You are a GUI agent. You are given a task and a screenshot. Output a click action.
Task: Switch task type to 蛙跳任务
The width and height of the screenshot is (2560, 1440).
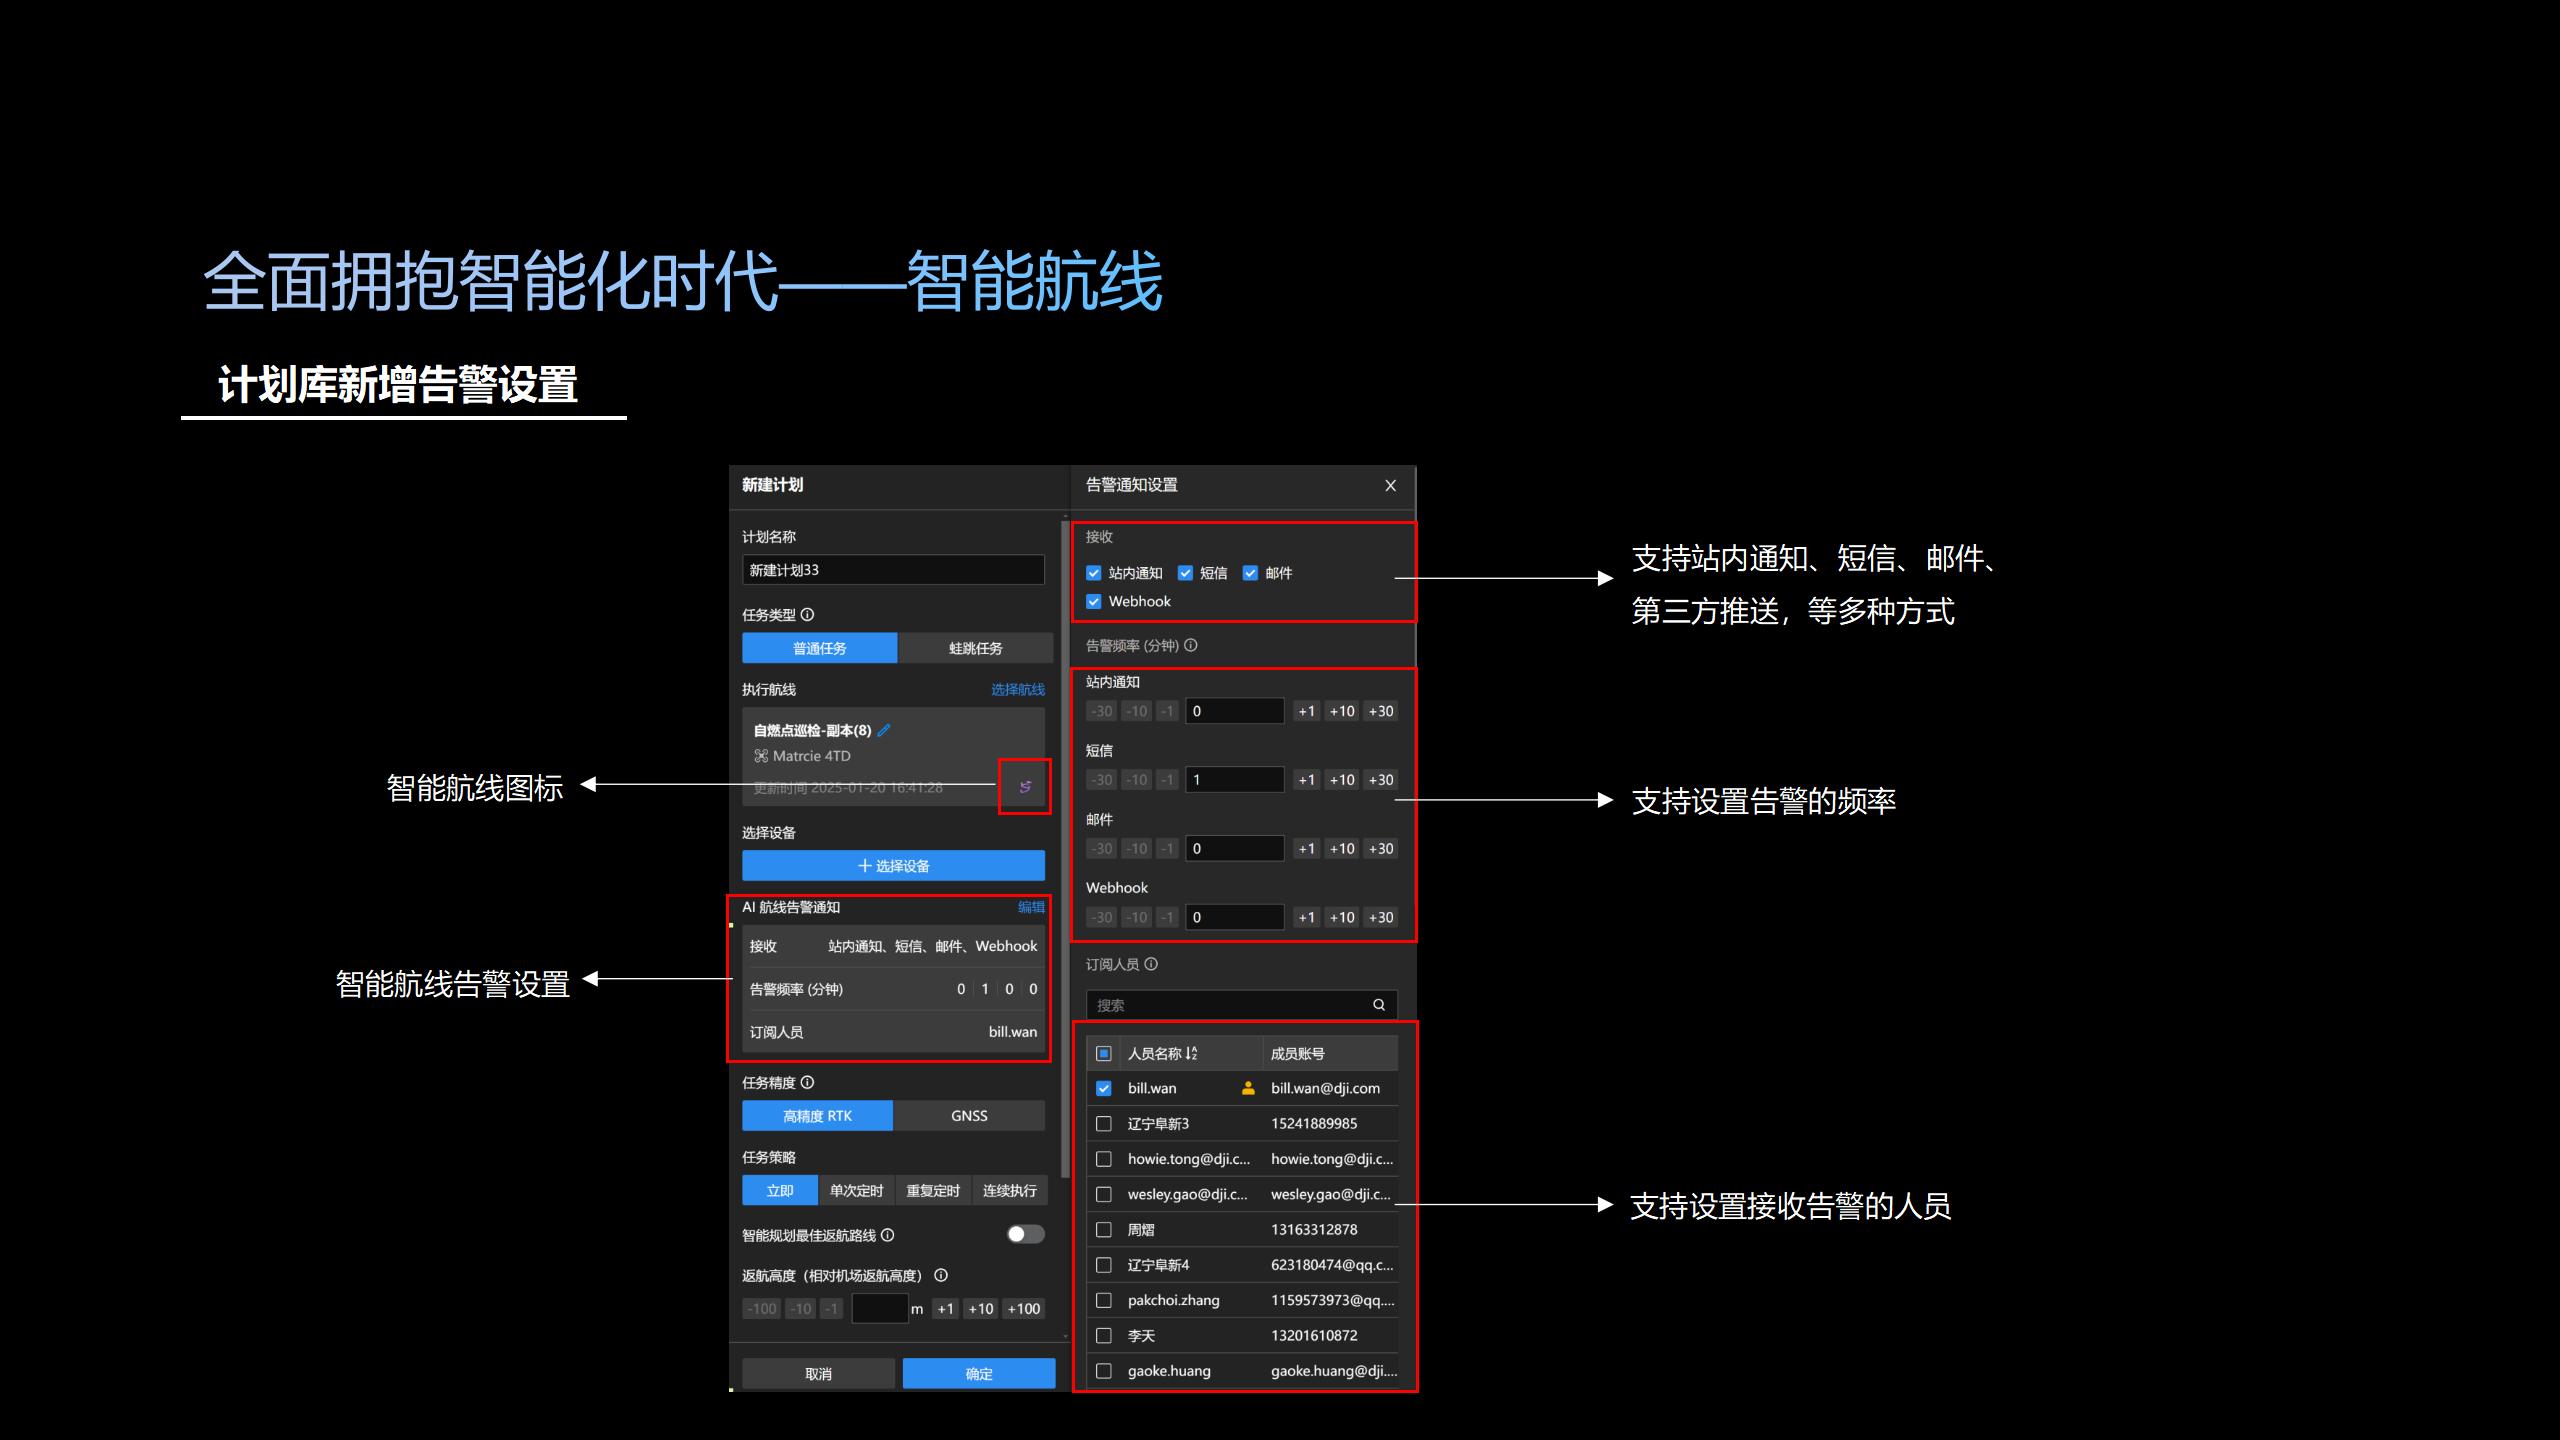(x=975, y=648)
